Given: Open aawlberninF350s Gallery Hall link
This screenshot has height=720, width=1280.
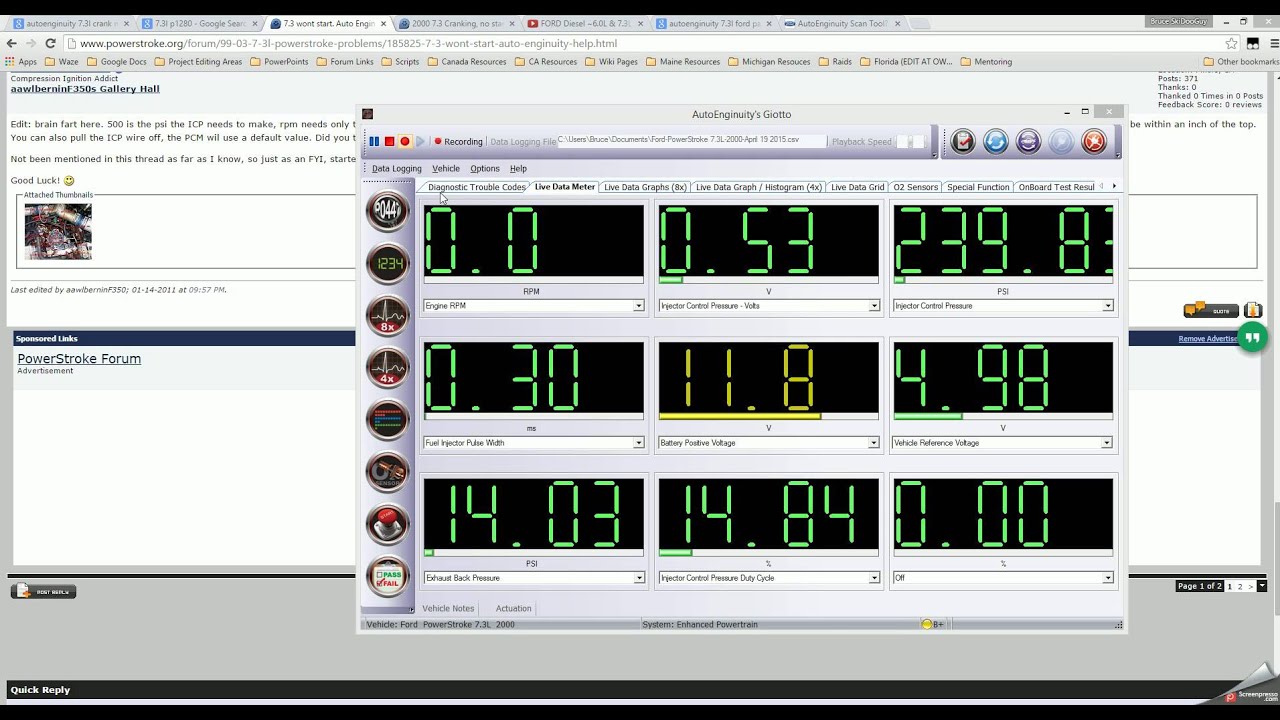Looking at the screenshot, I should click(85, 89).
